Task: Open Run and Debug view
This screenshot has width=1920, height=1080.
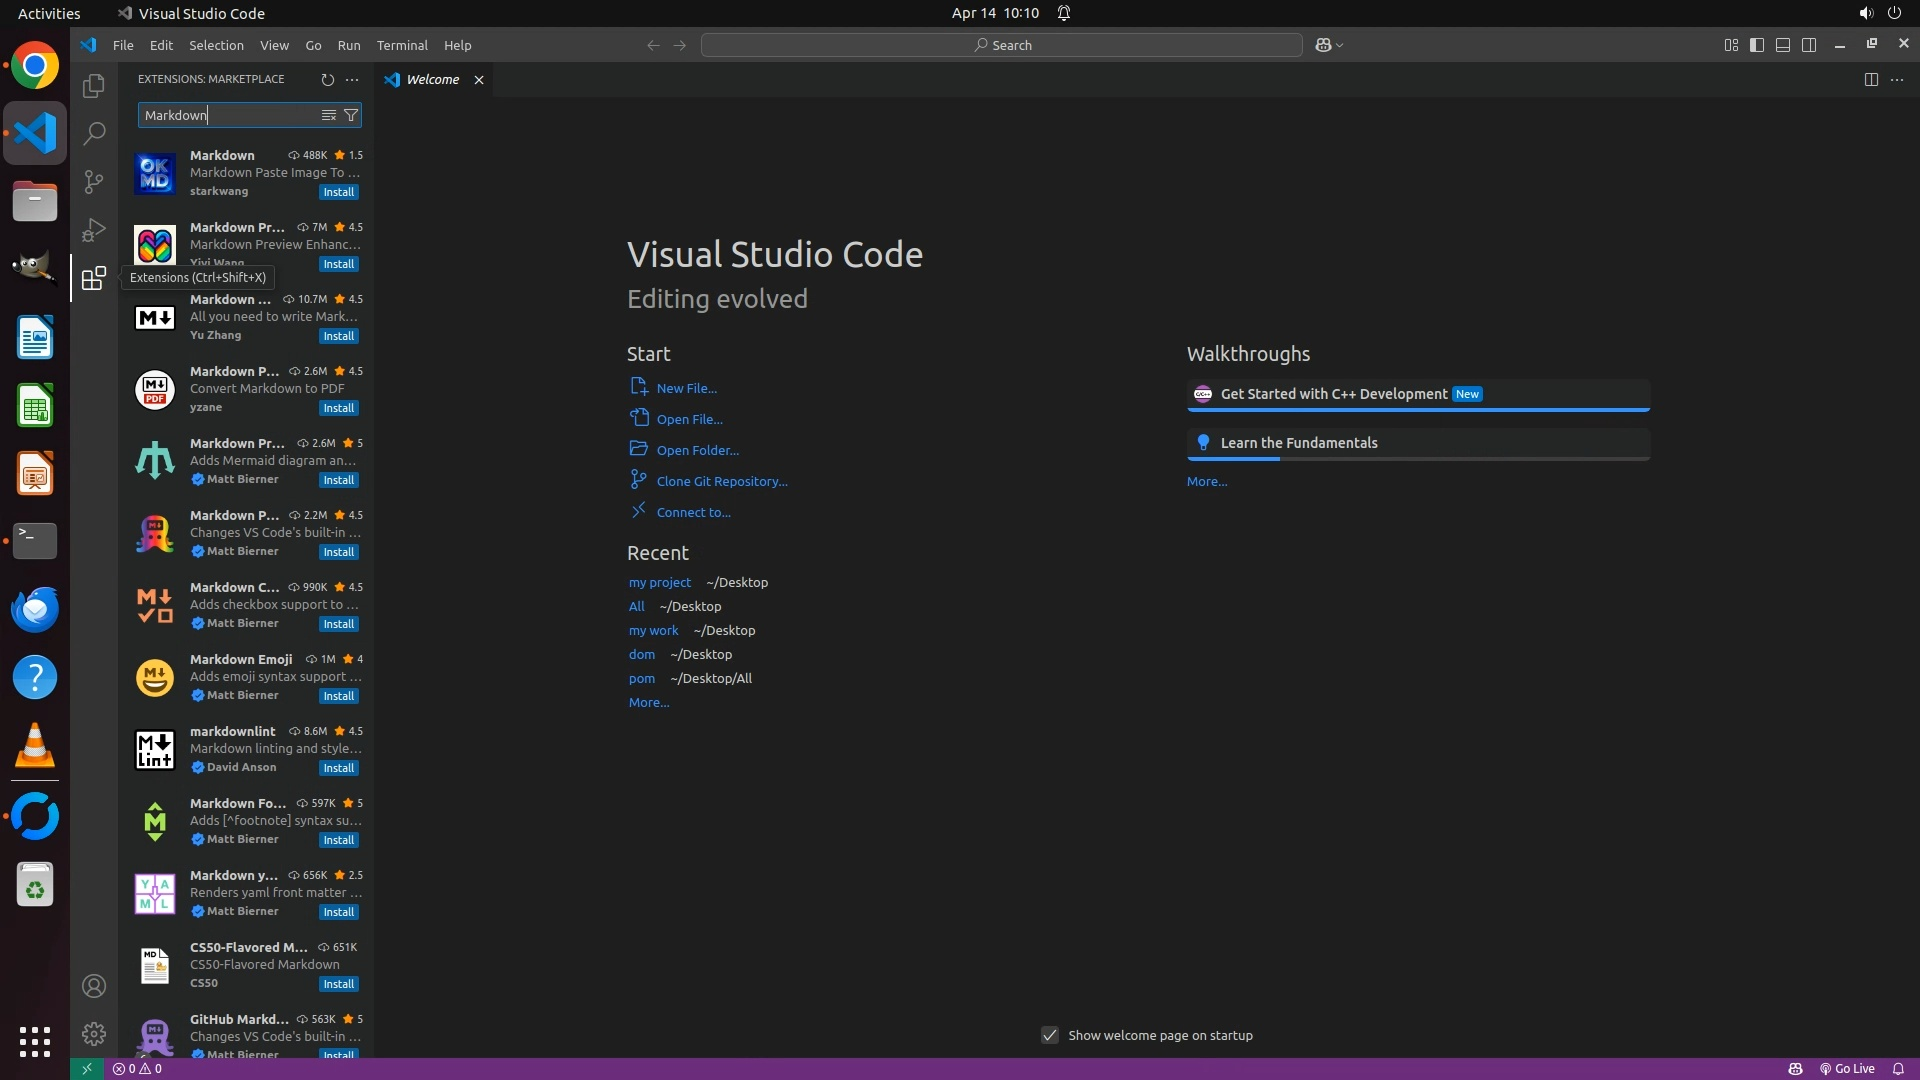Action: point(93,230)
